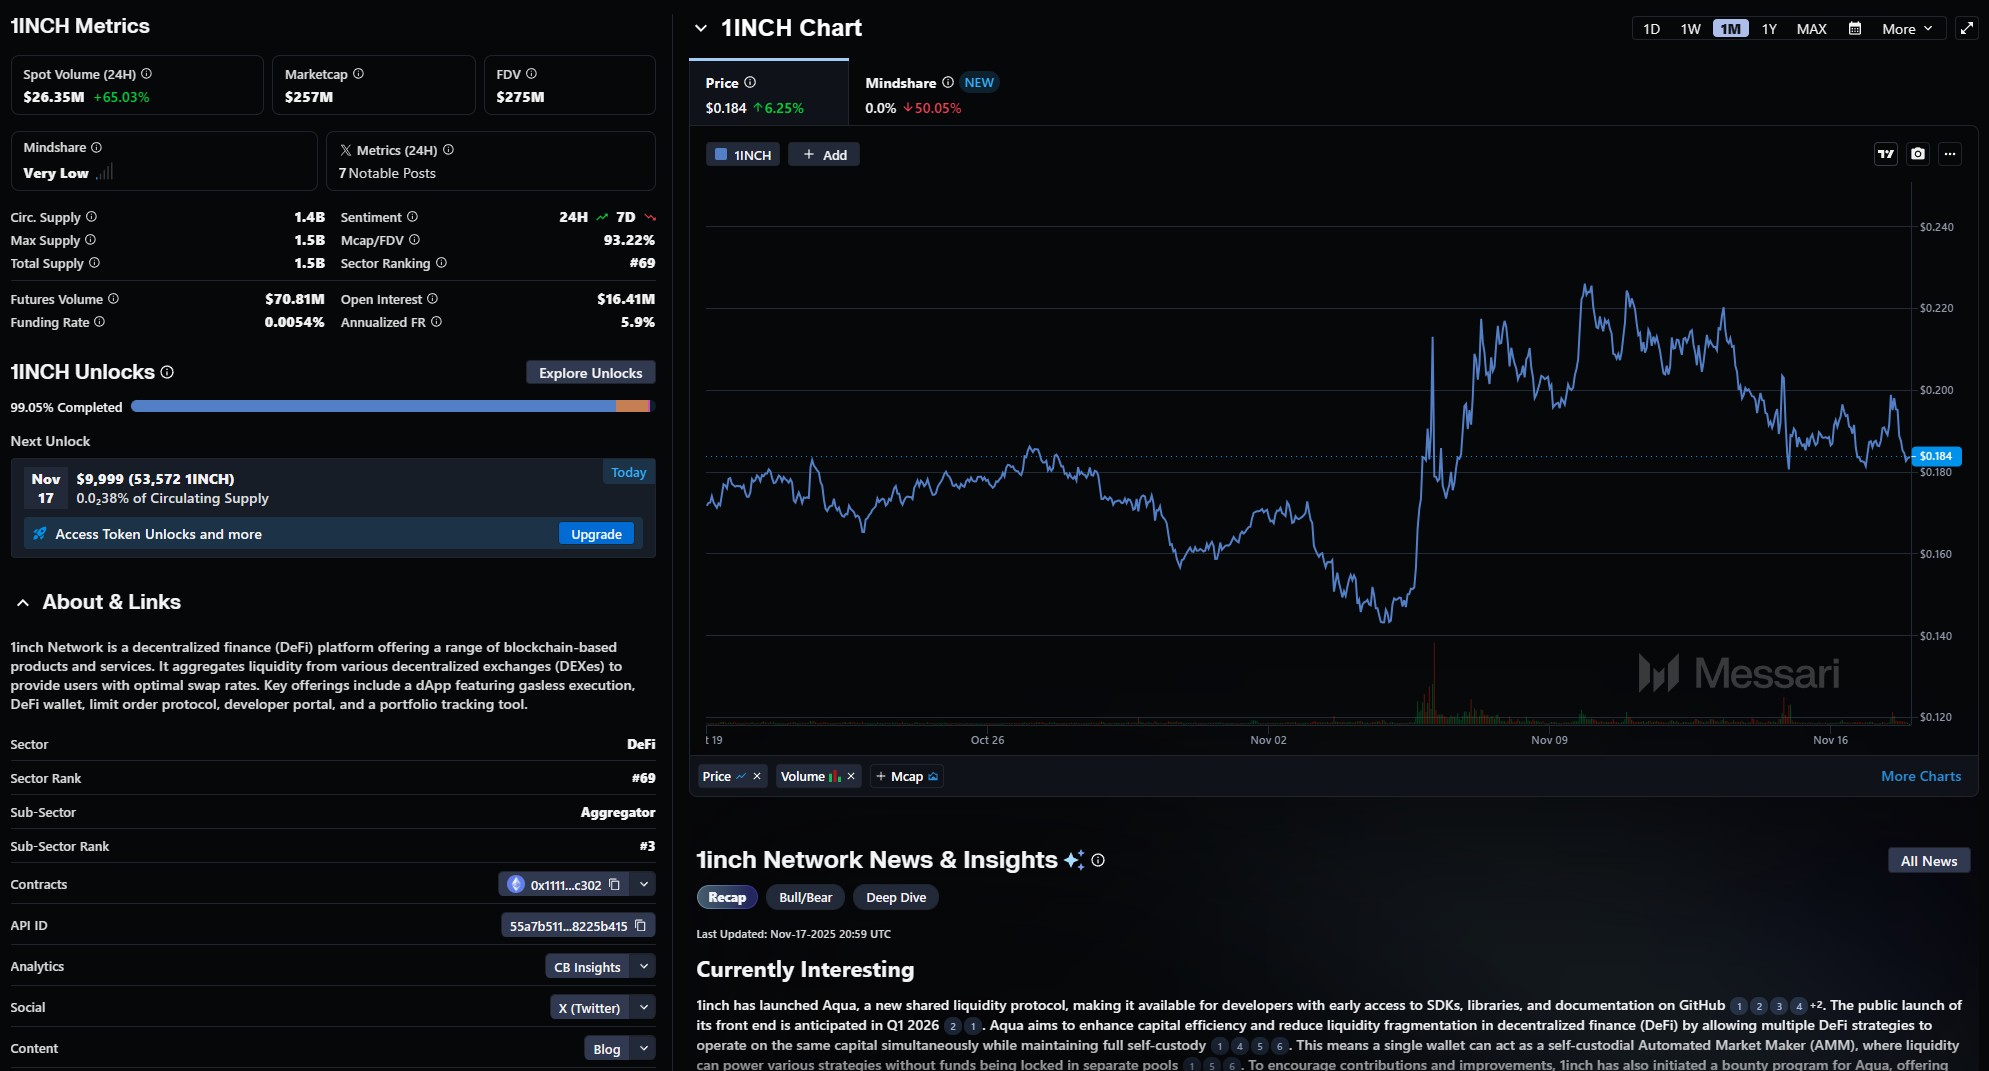Switch to the Price chart tab
Screen dimensions: 1989x1071
tap(769, 93)
